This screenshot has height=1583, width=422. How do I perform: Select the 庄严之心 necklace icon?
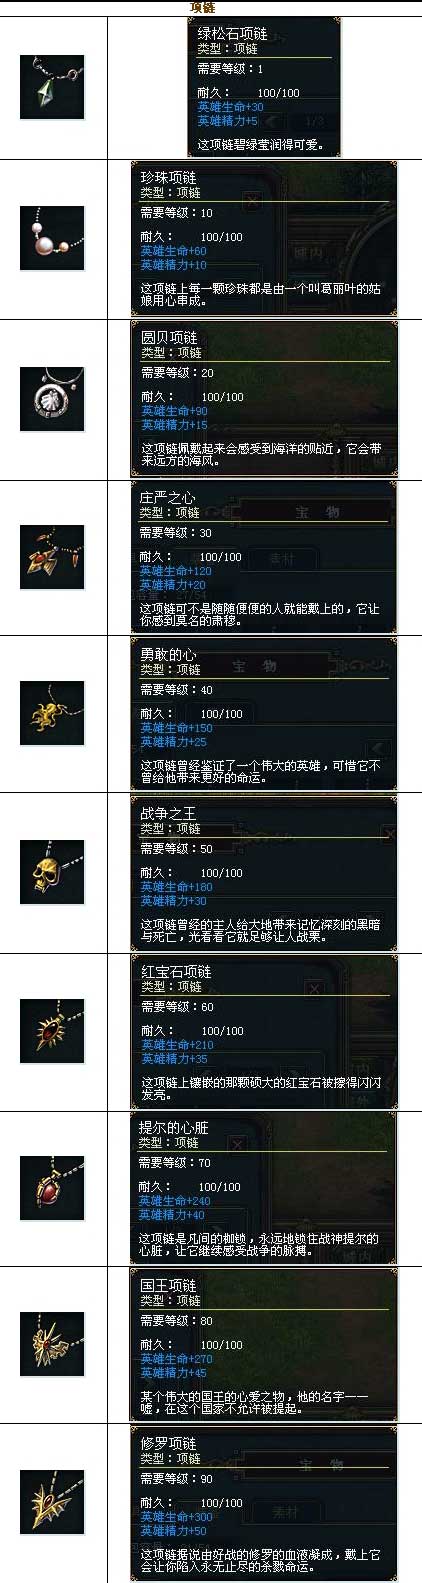click(52, 557)
